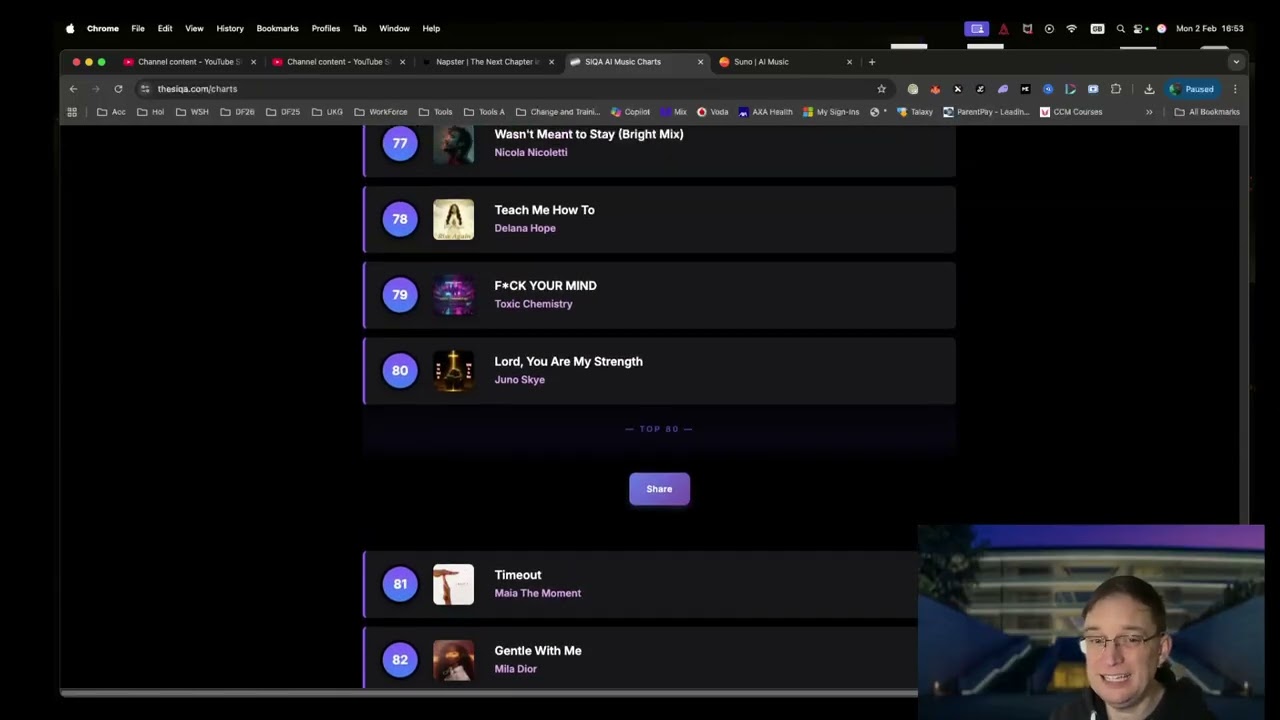
Task: Open the ParentPay bookmark
Action: click(x=986, y=112)
